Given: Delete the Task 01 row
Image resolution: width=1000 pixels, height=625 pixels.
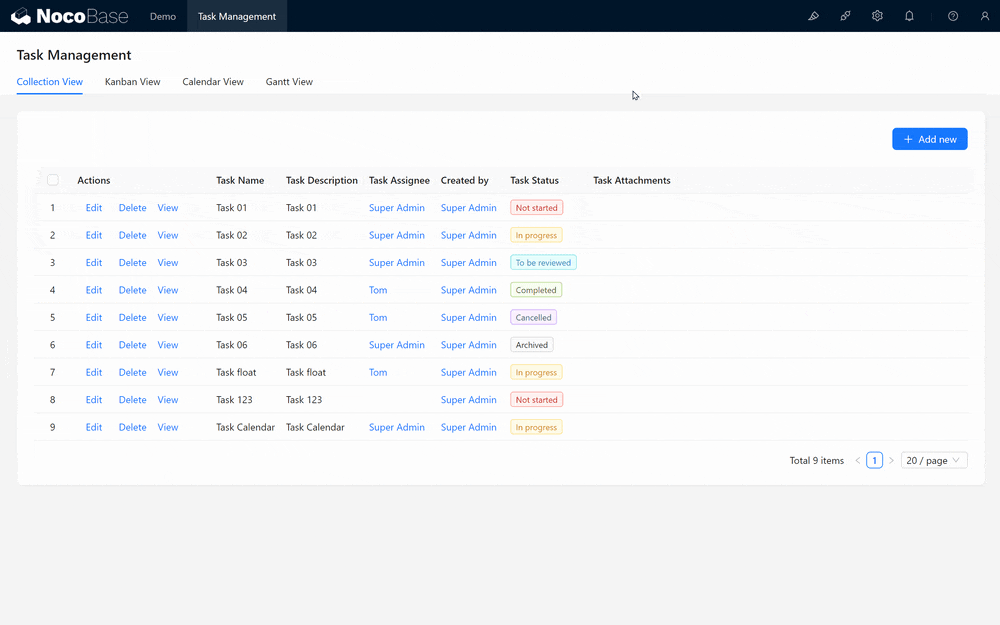Looking at the screenshot, I should [133, 208].
